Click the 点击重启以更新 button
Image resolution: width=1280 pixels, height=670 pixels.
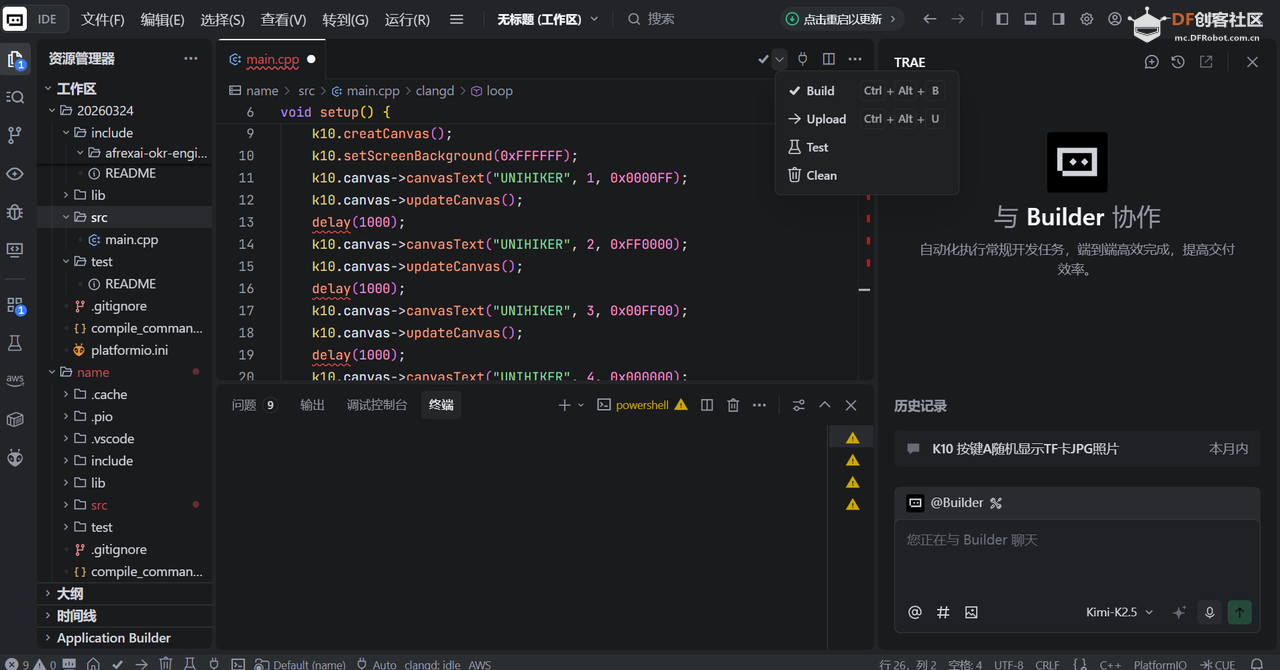tap(843, 17)
